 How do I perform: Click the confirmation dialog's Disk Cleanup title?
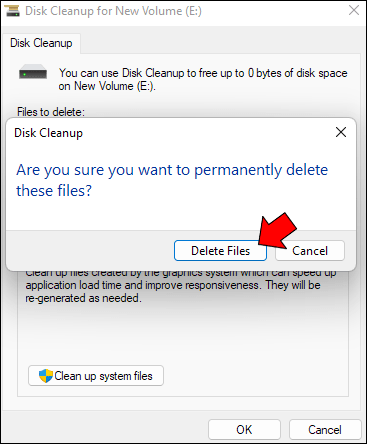click(48, 133)
